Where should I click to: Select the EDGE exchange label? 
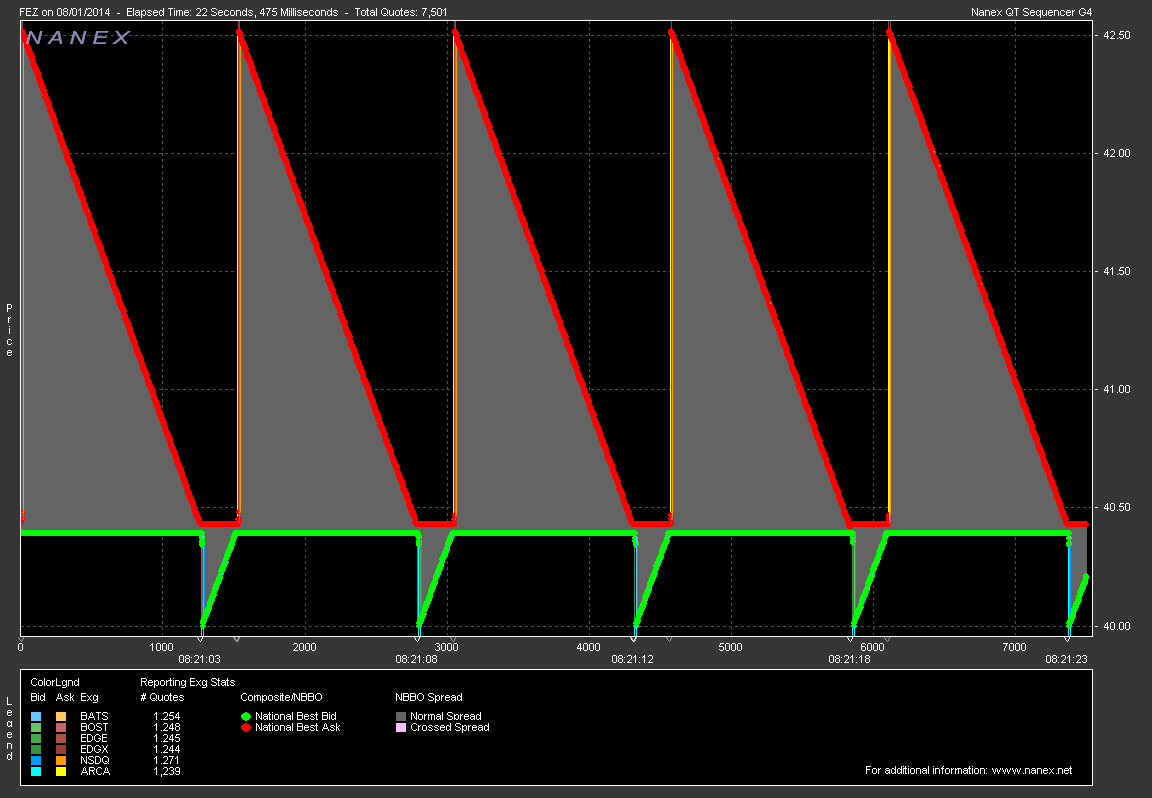(94, 738)
